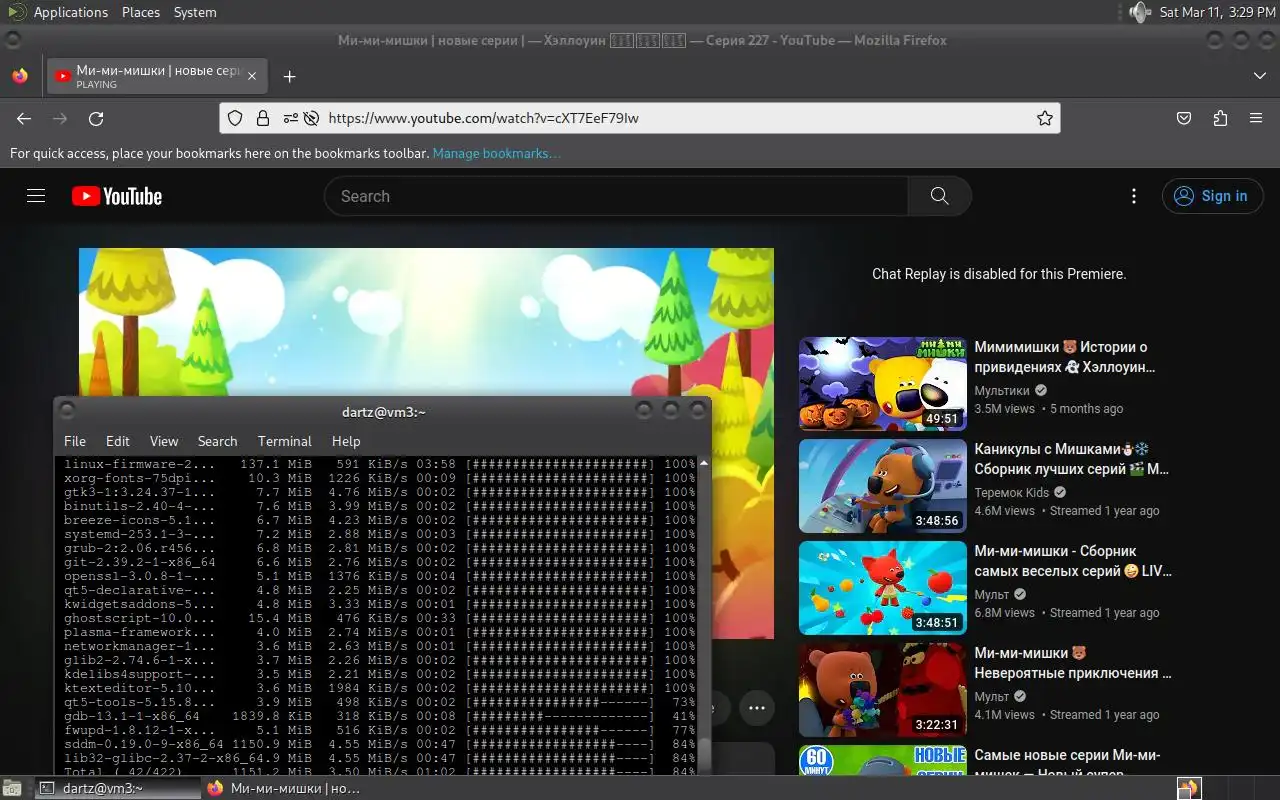
Task: Open terminal Search menu
Action: pos(217,441)
